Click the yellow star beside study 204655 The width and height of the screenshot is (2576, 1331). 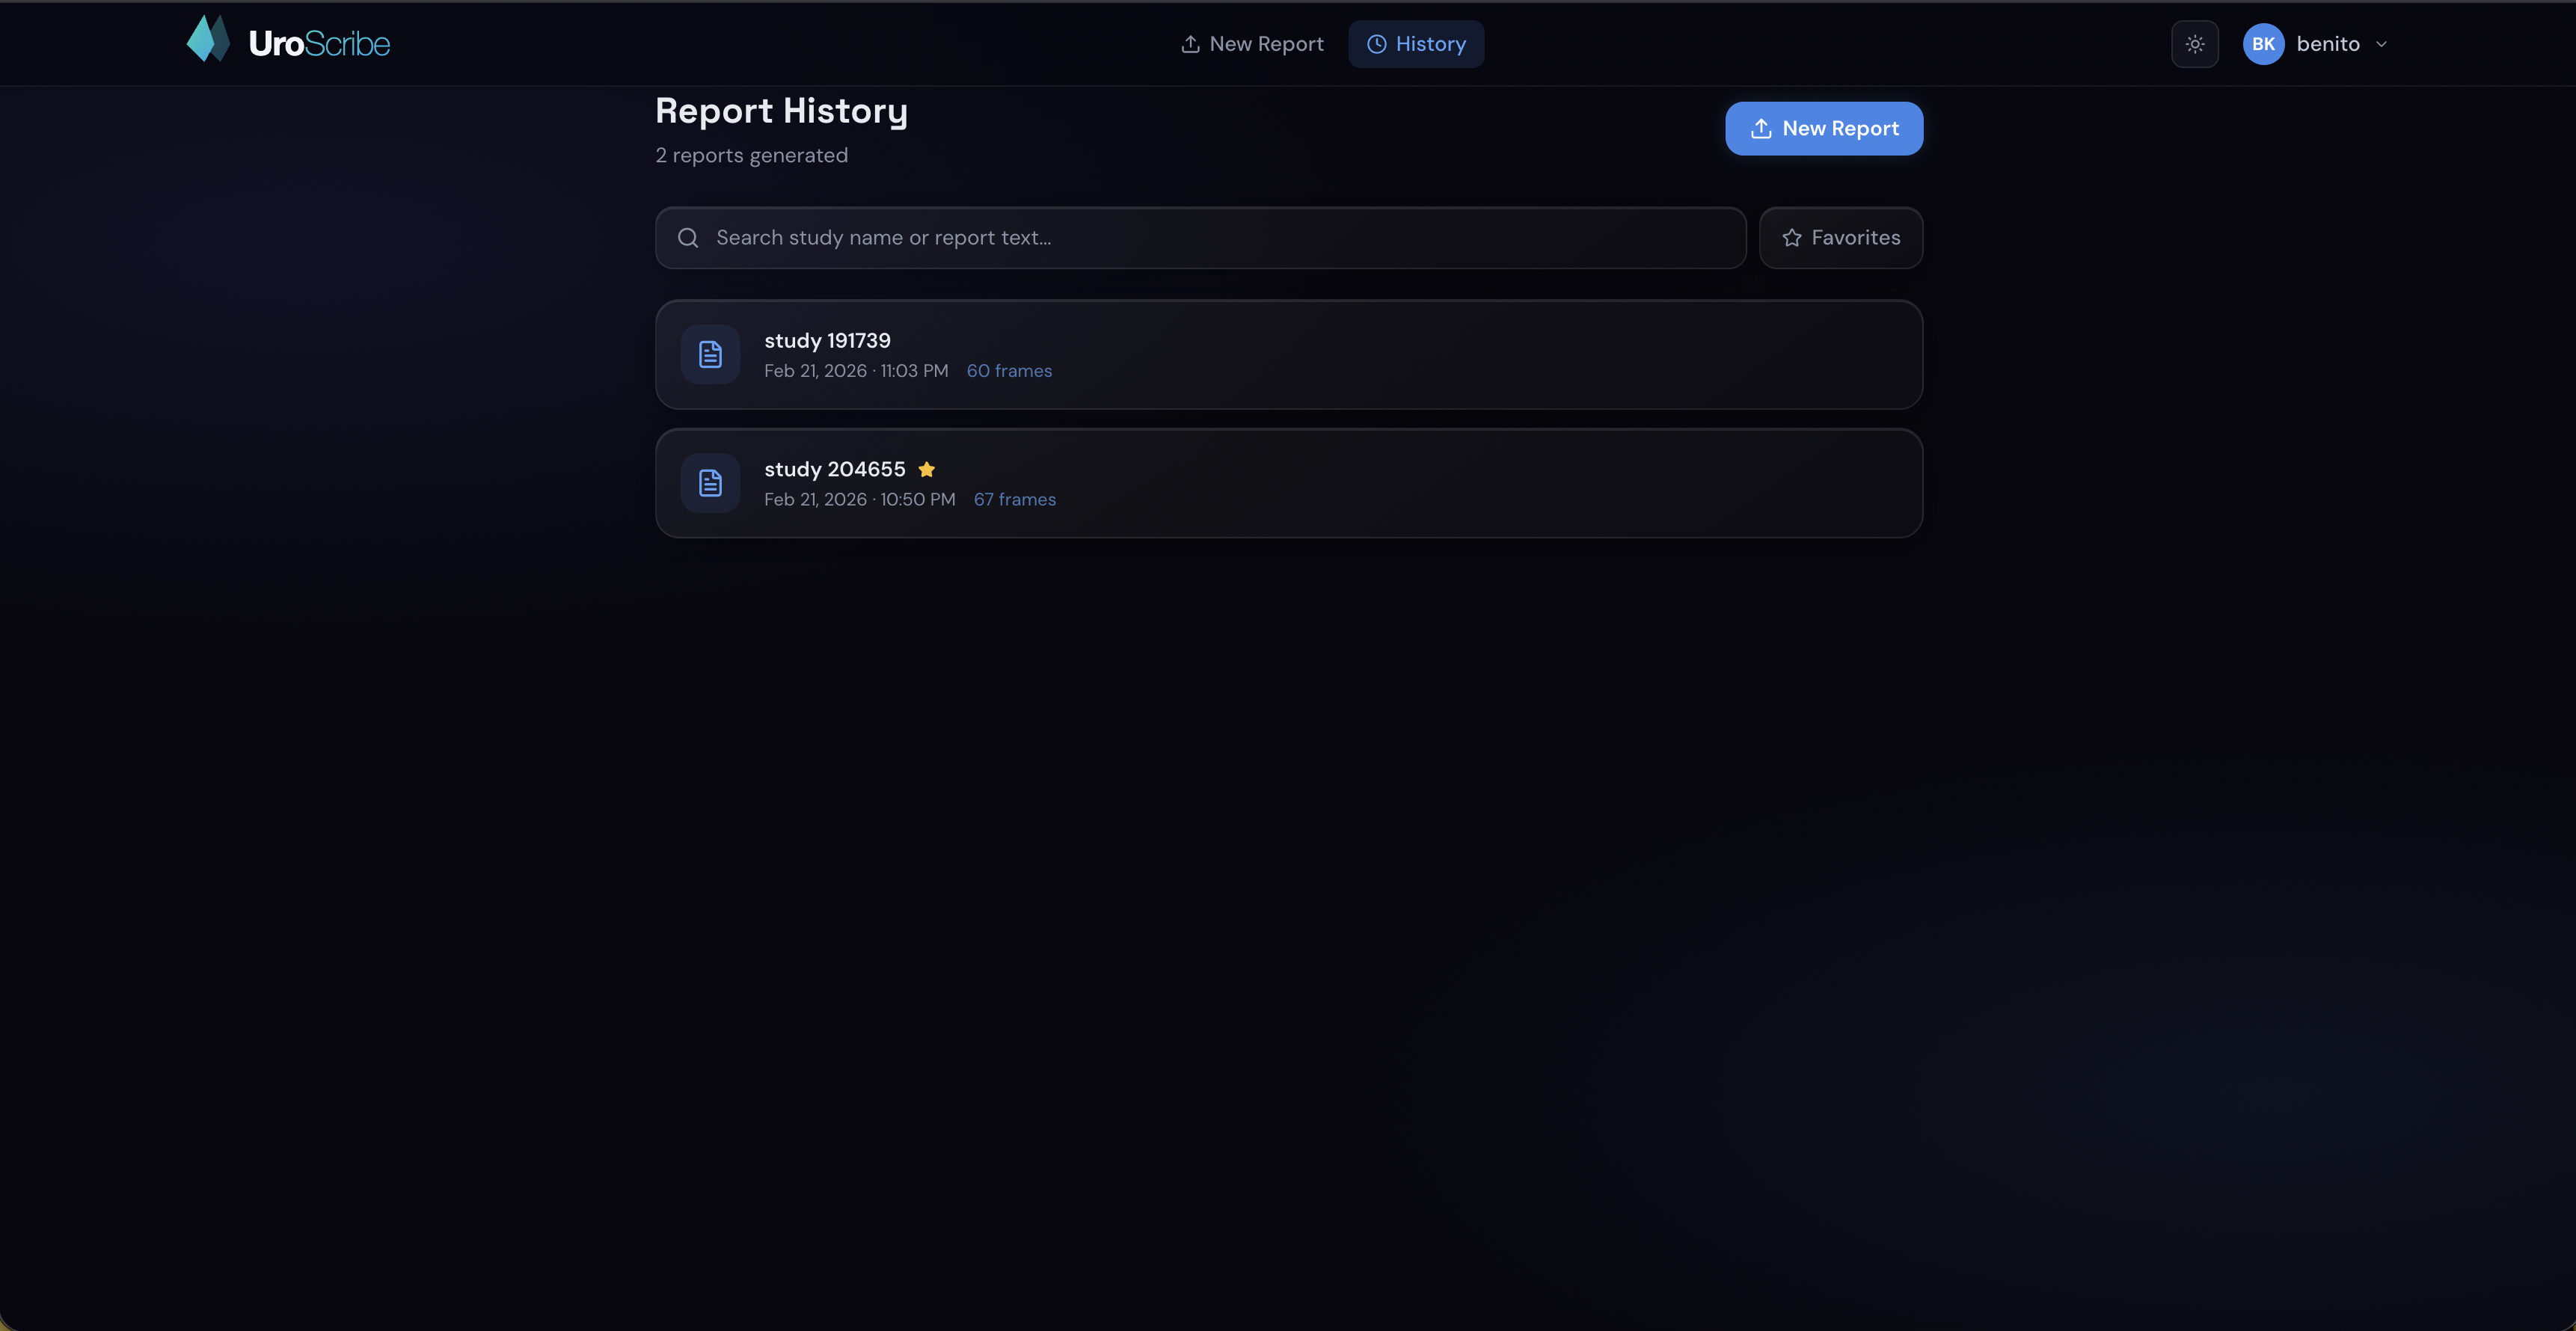926,469
